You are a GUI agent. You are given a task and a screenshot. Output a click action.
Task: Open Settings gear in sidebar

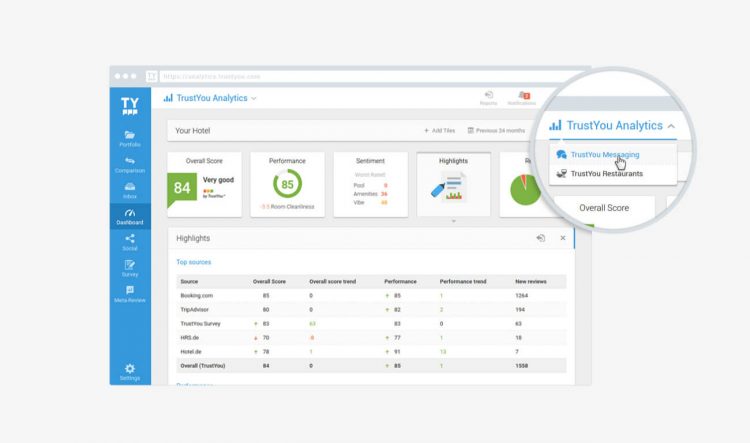(x=130, y=369)
